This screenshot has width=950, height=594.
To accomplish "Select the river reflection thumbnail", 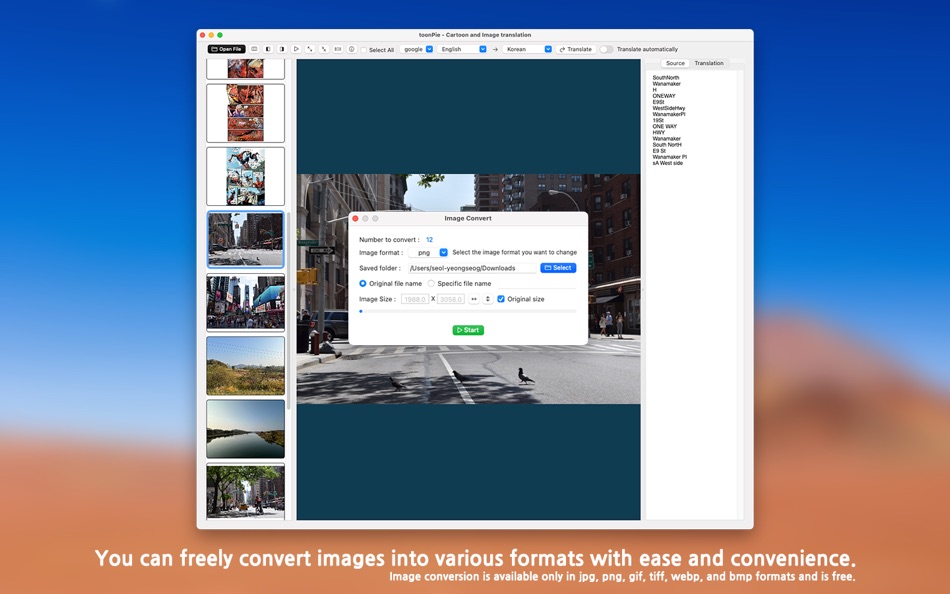I will pos(245,429).
